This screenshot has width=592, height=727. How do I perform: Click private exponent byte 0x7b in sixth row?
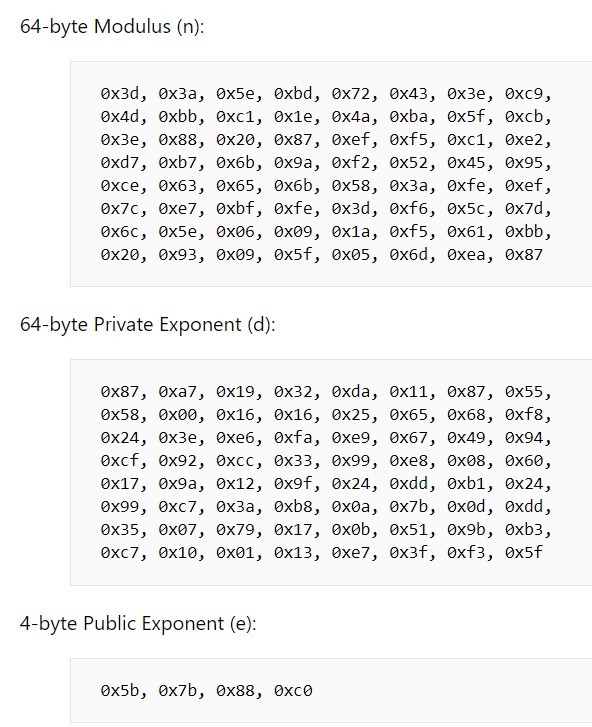[x=408, y=506]
